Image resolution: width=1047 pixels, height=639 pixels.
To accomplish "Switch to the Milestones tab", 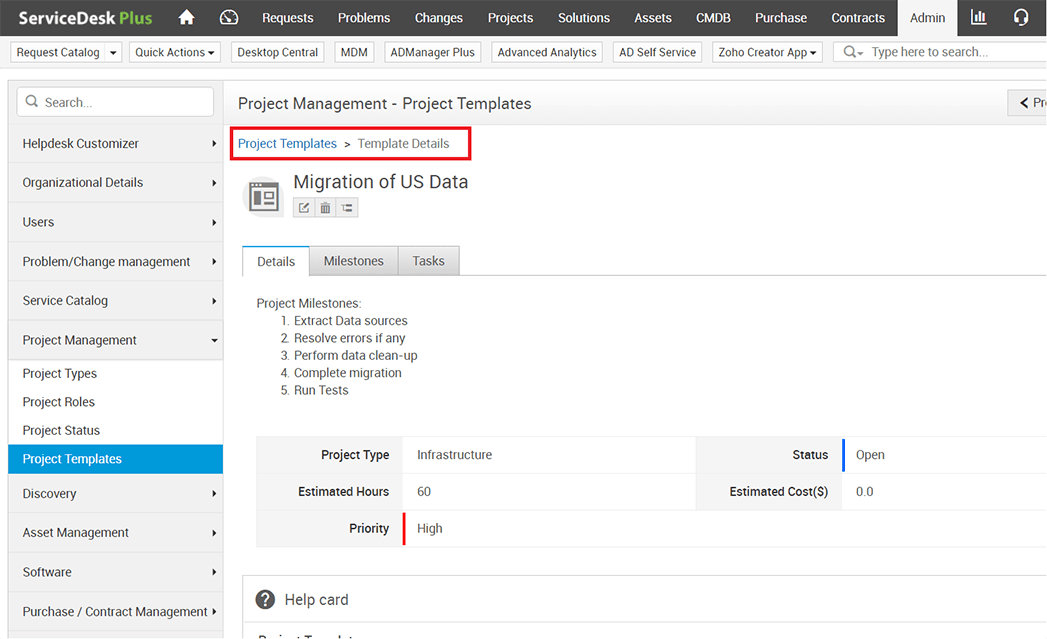I will (x=353, y=260).
